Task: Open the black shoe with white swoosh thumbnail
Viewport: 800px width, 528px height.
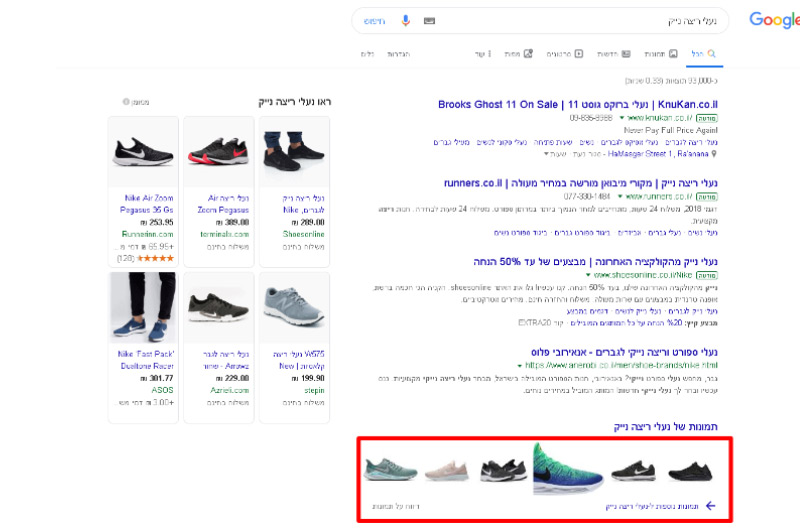Action: point(633,470)
